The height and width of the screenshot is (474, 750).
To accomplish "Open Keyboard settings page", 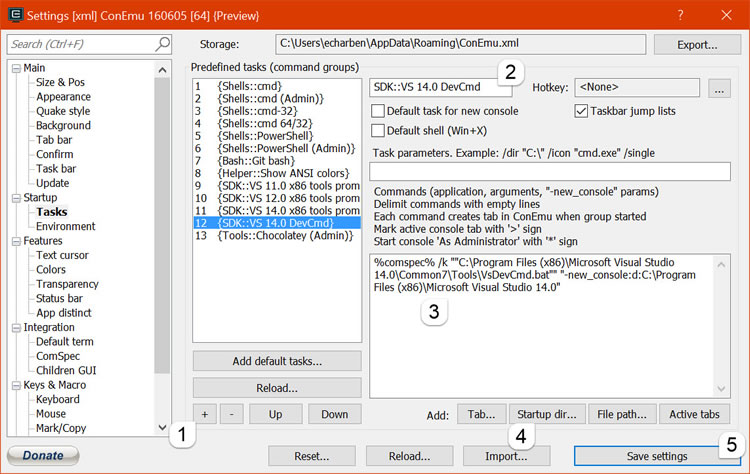I will (57, 399).
